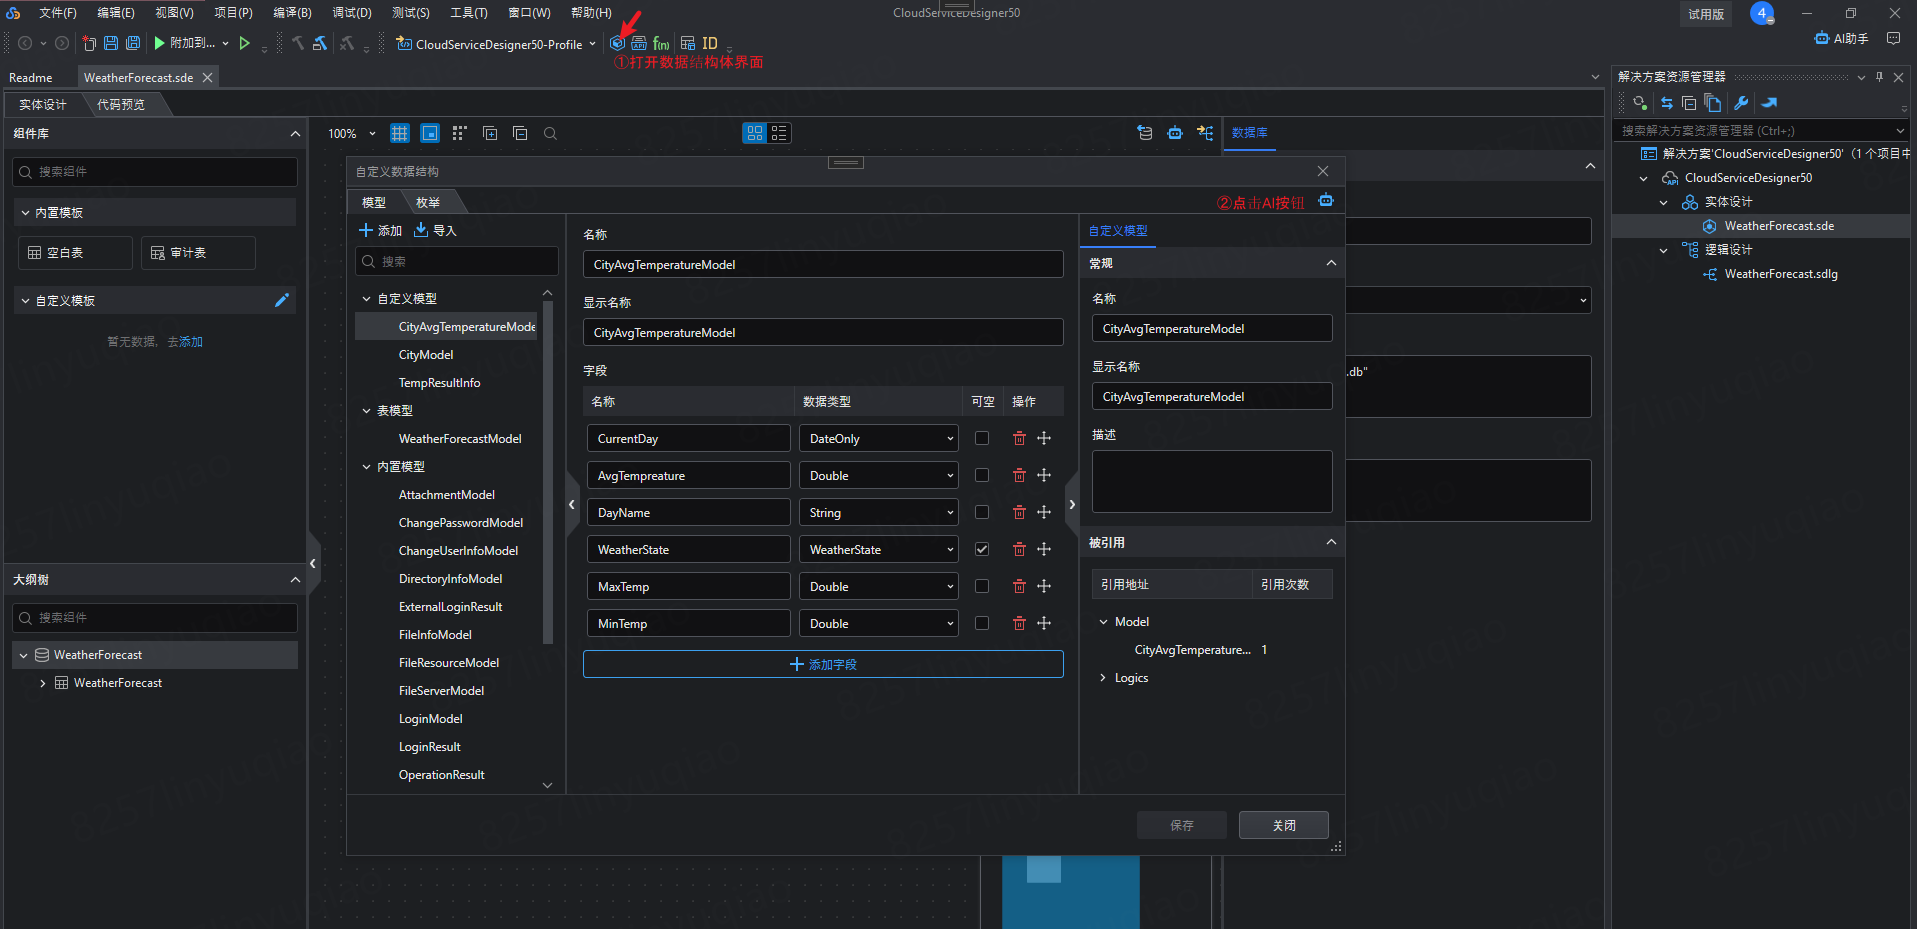Click the edit pencil icon for 自定义模板
Viewport: 1917px width, 929px height.
282,300
